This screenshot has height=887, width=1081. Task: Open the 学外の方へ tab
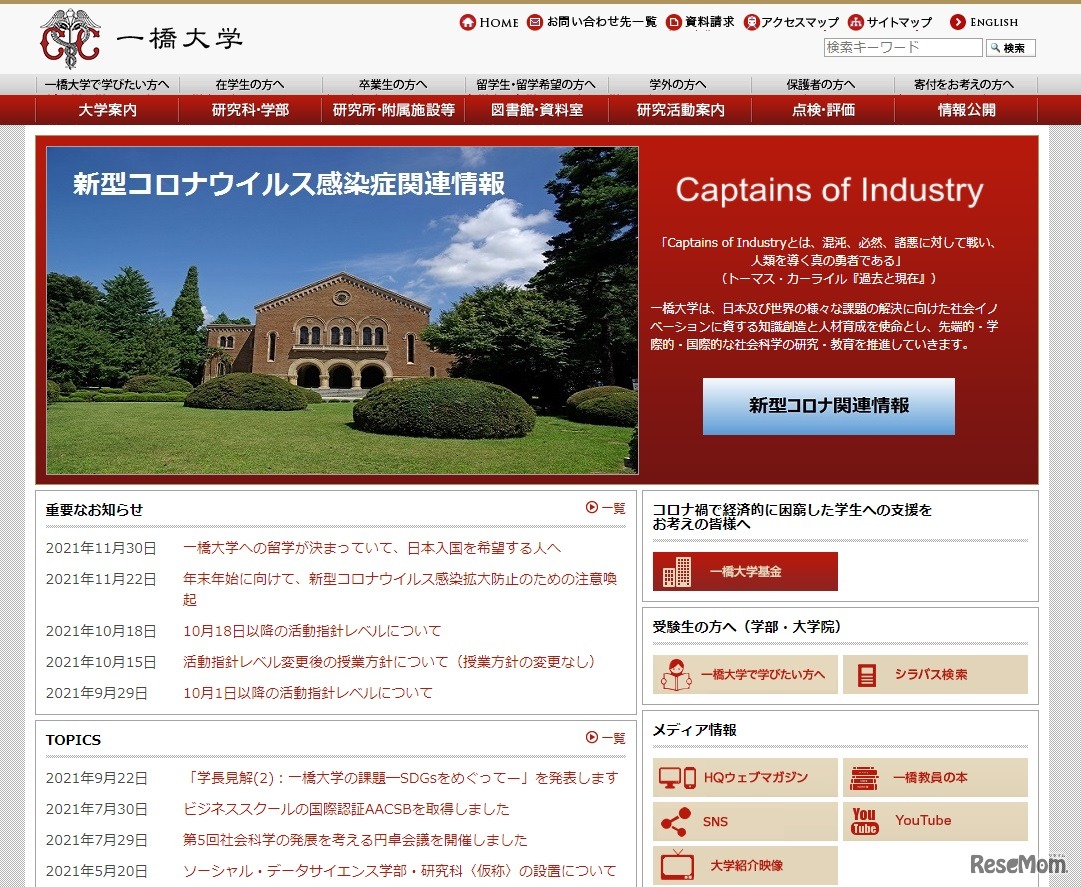click(x=678, y=84)
